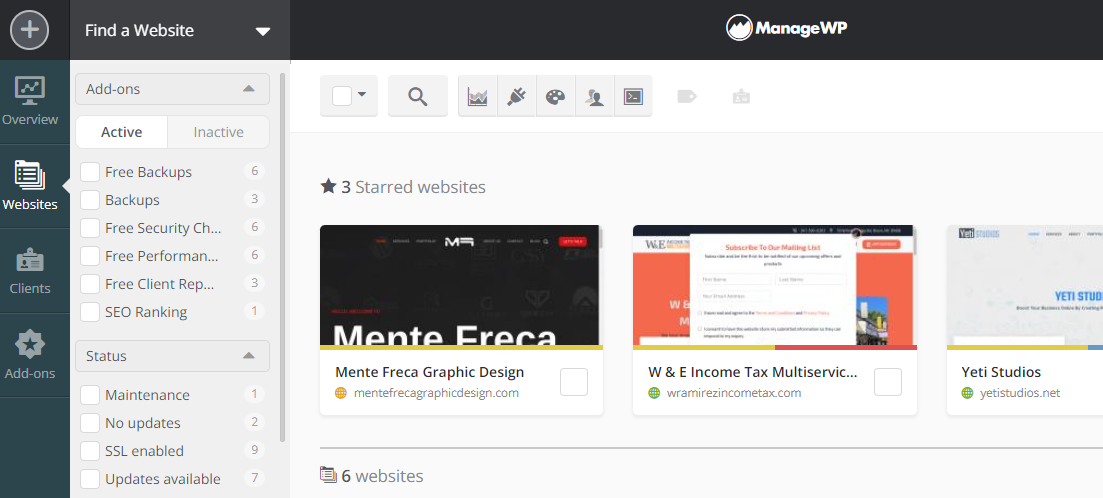
Task: Click the Yeti Studios website thumbnail
Action: pyautogui.click(x=1025, y=285)
